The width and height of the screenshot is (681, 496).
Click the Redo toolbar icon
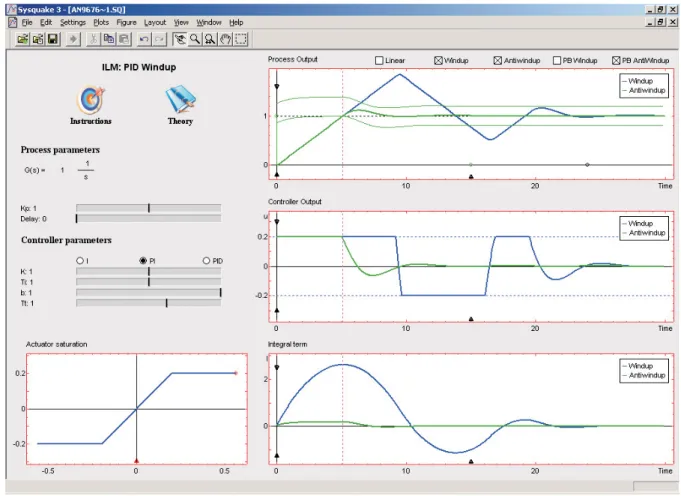click(x=159, y=40)
